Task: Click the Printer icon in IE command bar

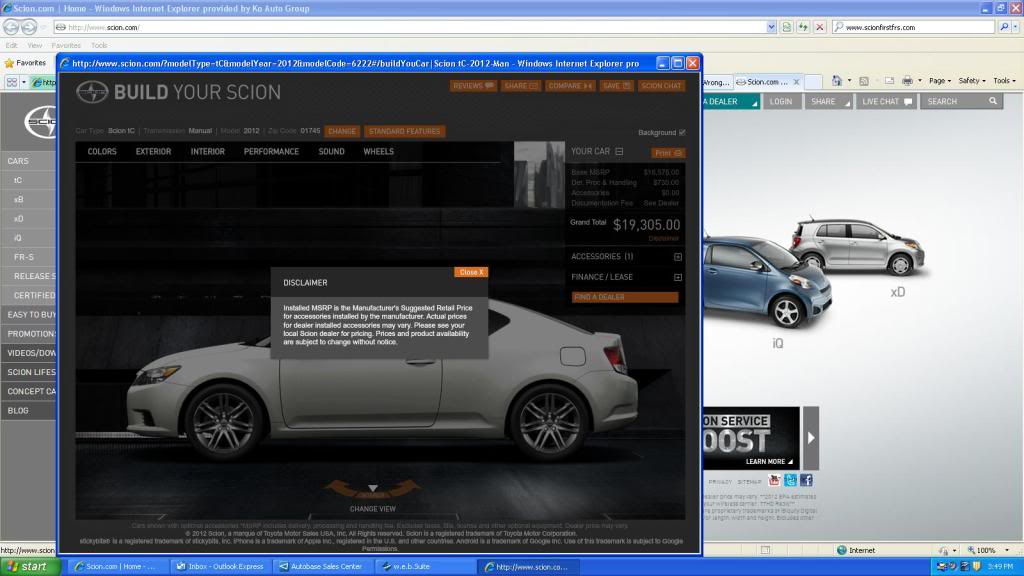Action: coord(907,81)
